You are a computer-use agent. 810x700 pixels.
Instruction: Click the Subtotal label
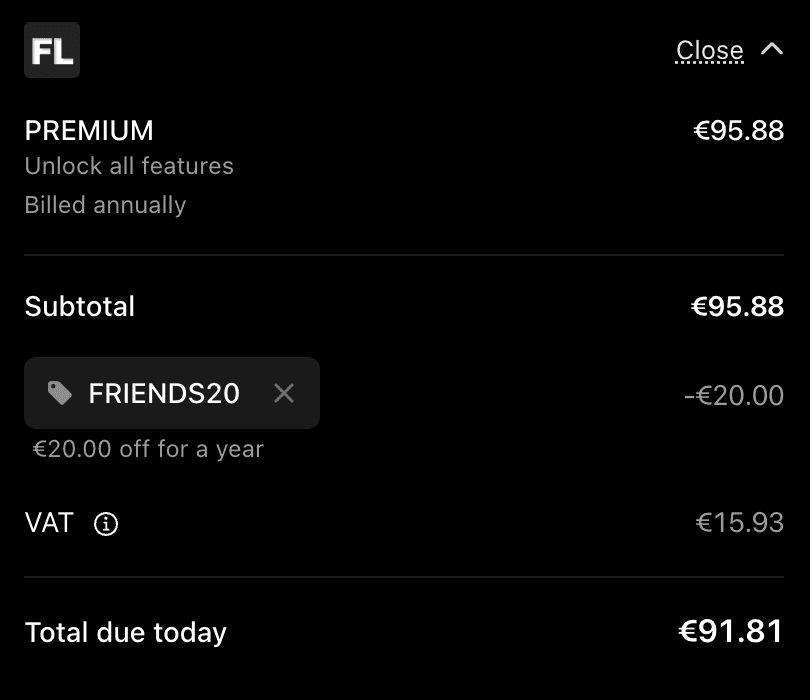[80, 306]
